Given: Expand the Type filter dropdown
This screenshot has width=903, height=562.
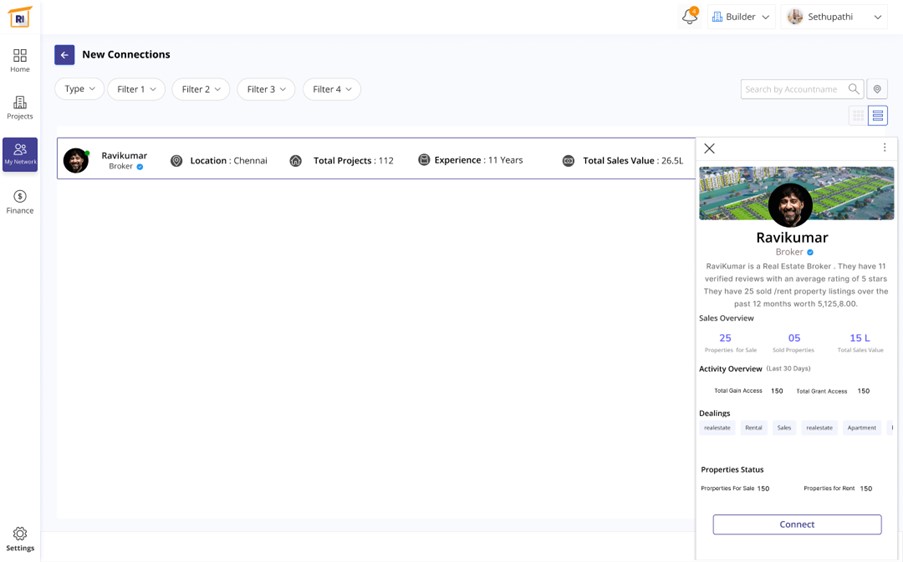Looking at the screenshot, I should pyautogui.click(x=79, y=89).
